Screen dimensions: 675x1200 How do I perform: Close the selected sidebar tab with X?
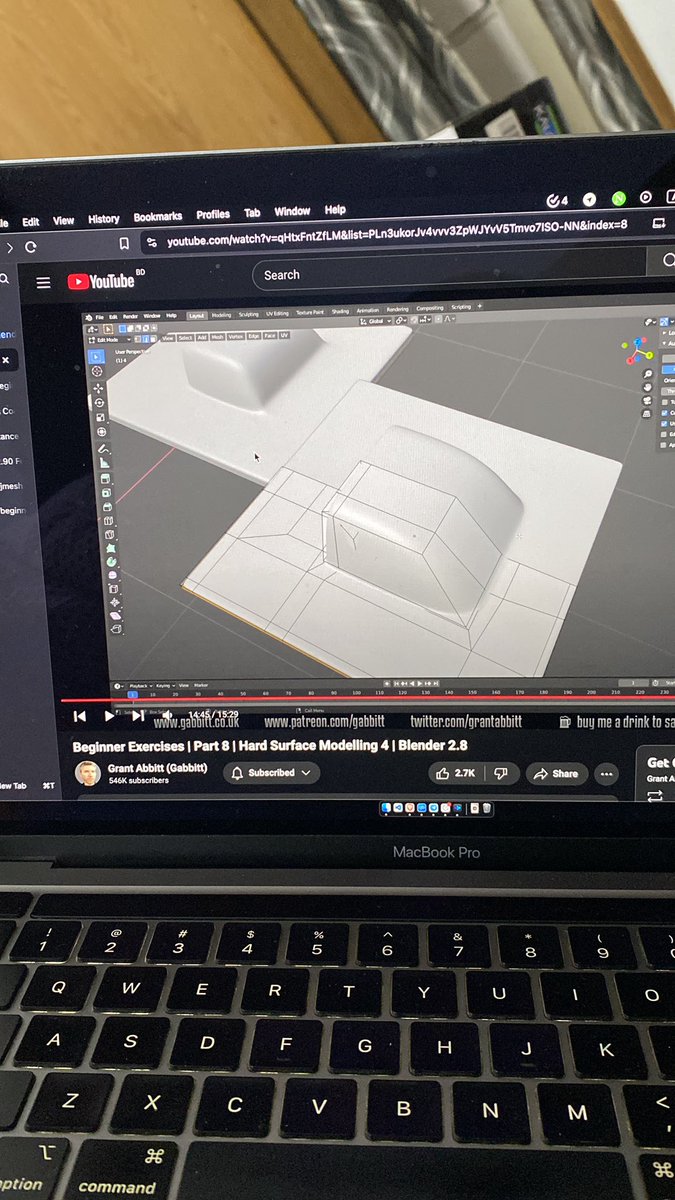click(4, 360)
